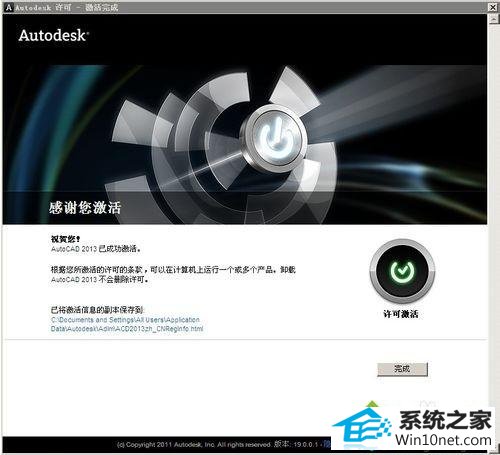Click the blue privacy link beside version number

327,444
